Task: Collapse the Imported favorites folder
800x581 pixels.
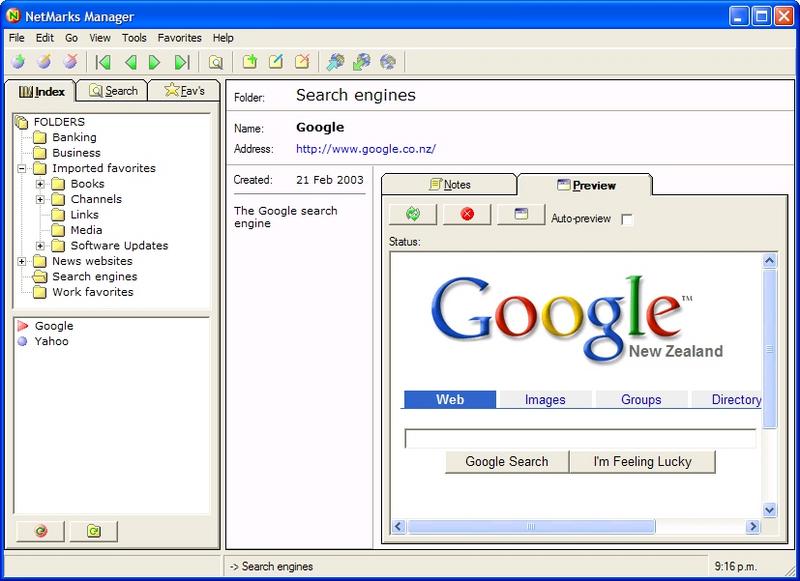Action: pos(22,168)
